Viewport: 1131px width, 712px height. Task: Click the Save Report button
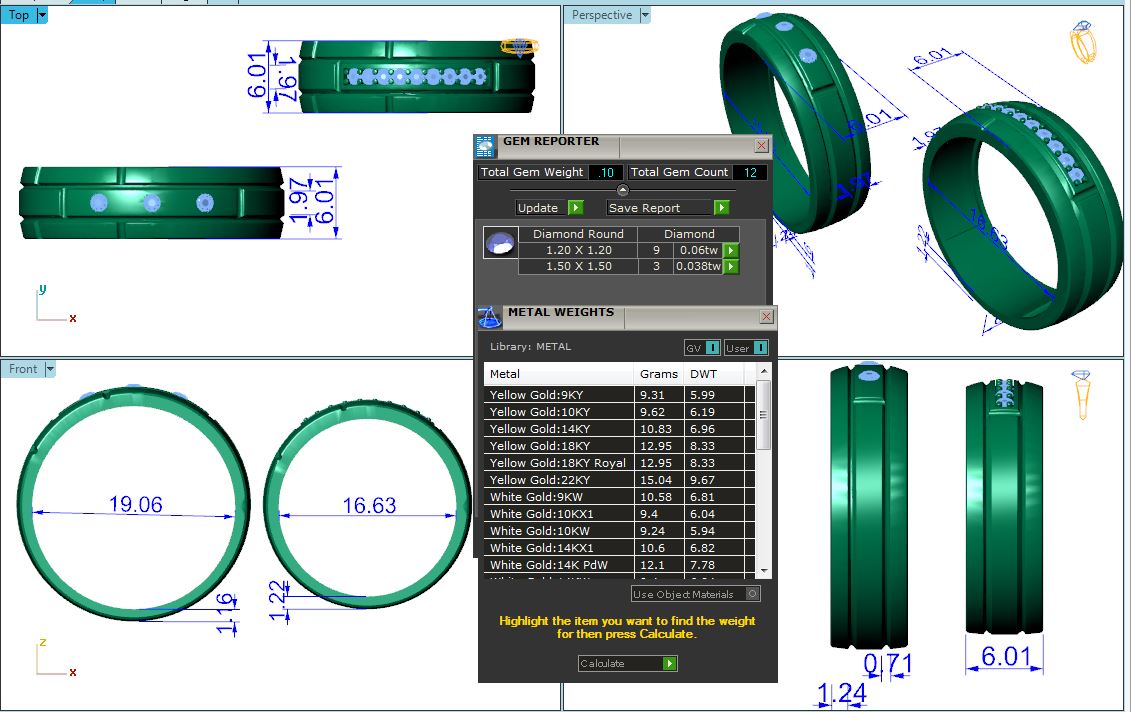point(657,208)
